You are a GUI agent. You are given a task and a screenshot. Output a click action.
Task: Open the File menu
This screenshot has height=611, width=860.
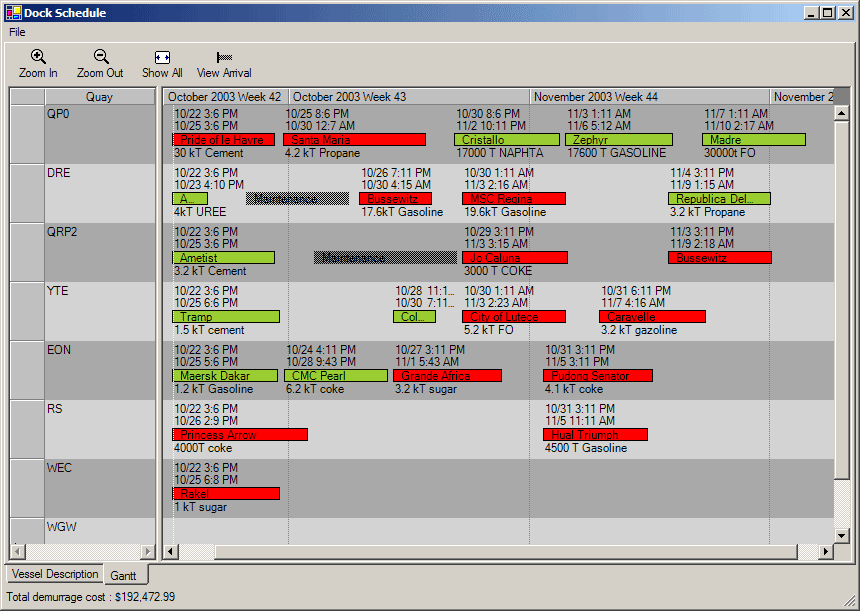pyautogui.click(x=17, y=32)
